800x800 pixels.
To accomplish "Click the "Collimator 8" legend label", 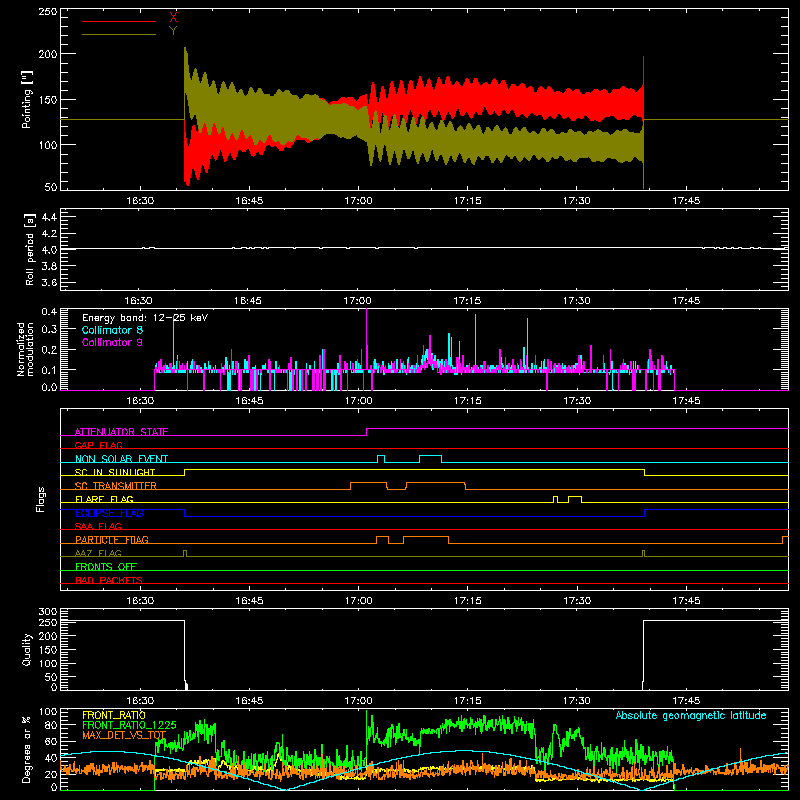I will pyautogui.click(x=112, y=330).
